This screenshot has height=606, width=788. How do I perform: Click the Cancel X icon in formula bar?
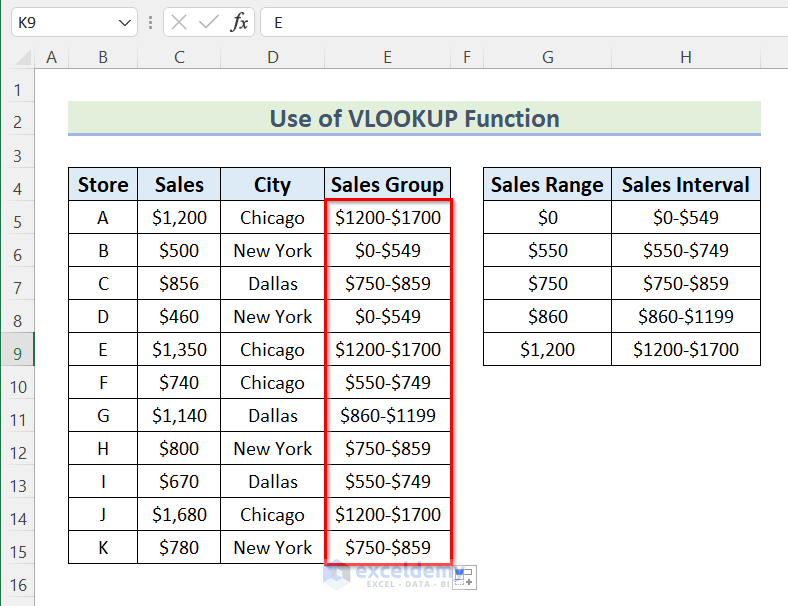point(179,22)
